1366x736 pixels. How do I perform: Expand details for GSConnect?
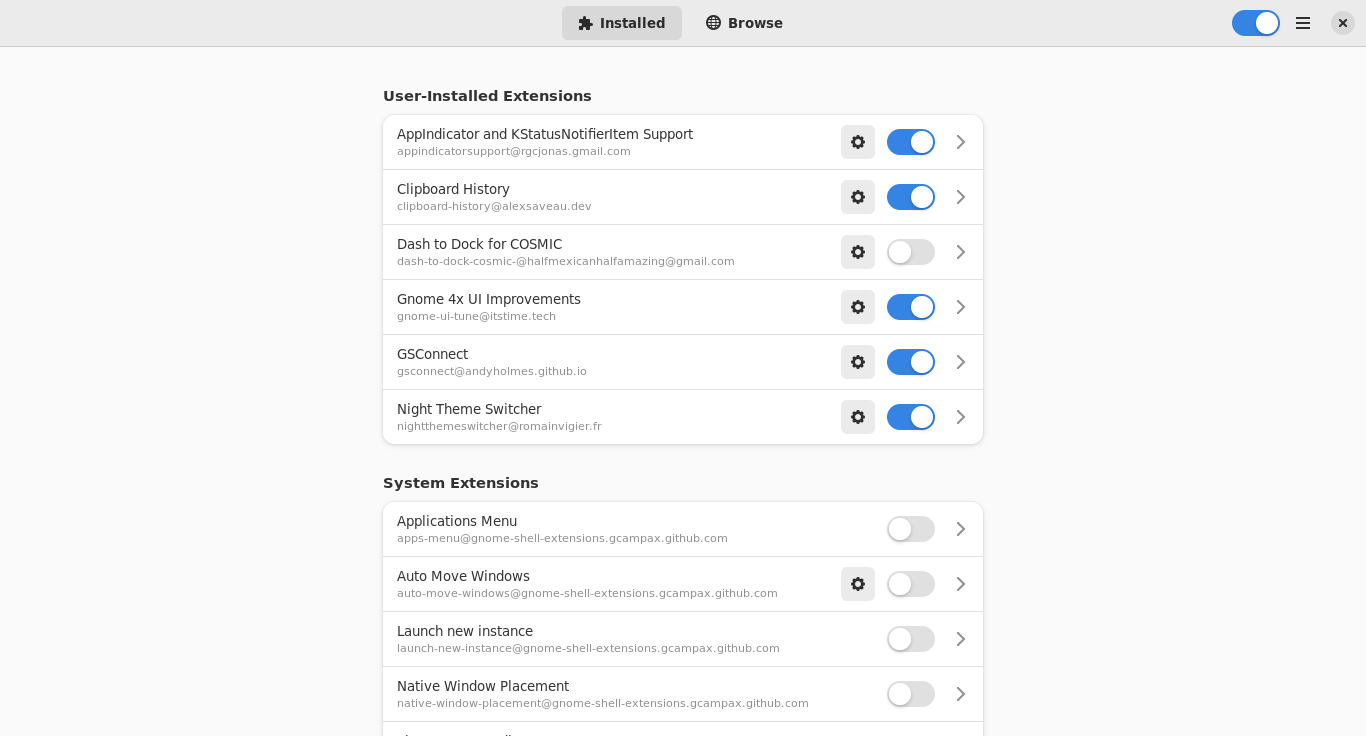960,362
